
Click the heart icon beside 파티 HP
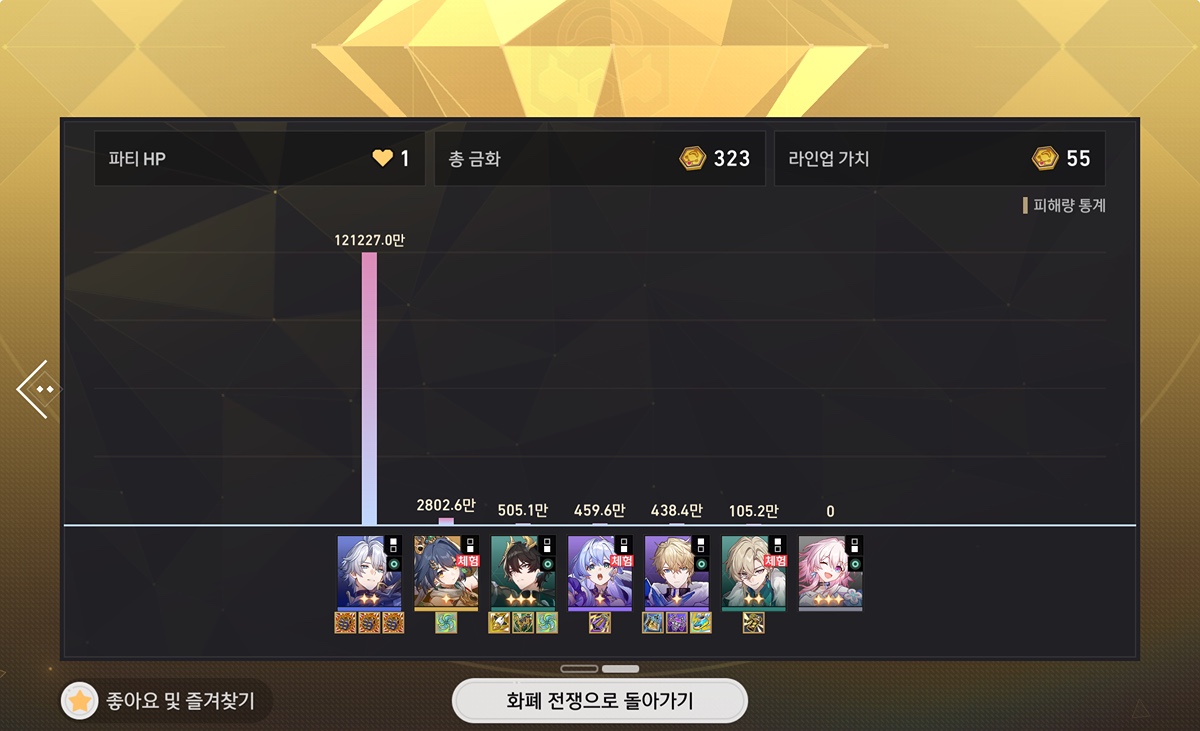382,158
